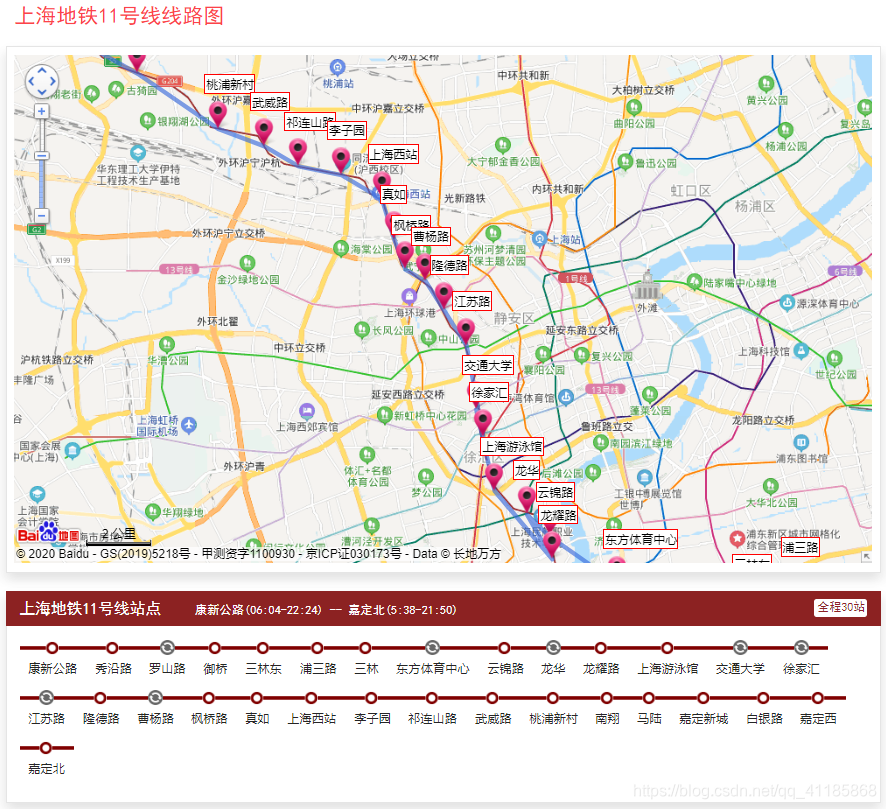Viewport: 886px width, 809px height.
Task: Pan the map down with the arrow
Action: click(x=42, y=91)
